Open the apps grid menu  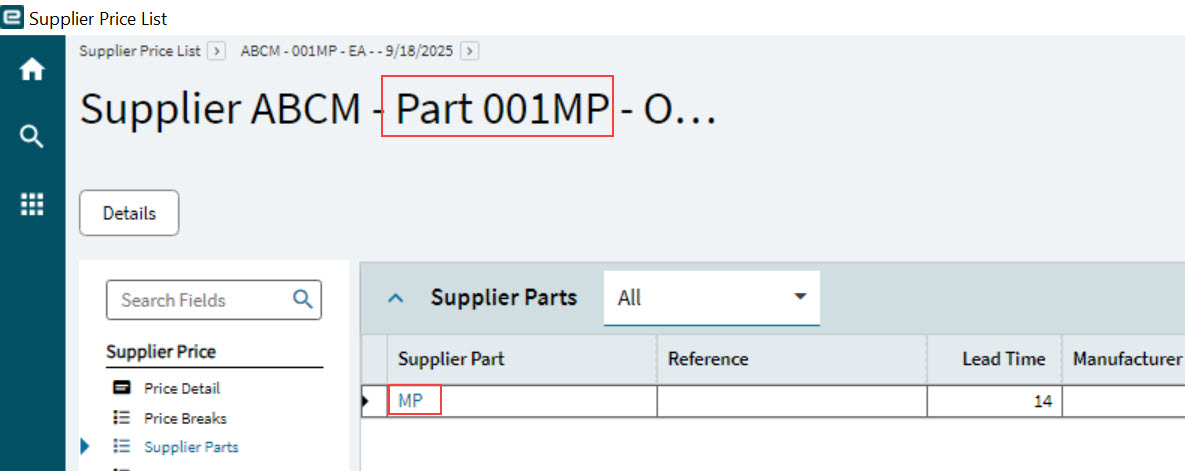coord(32,204)
